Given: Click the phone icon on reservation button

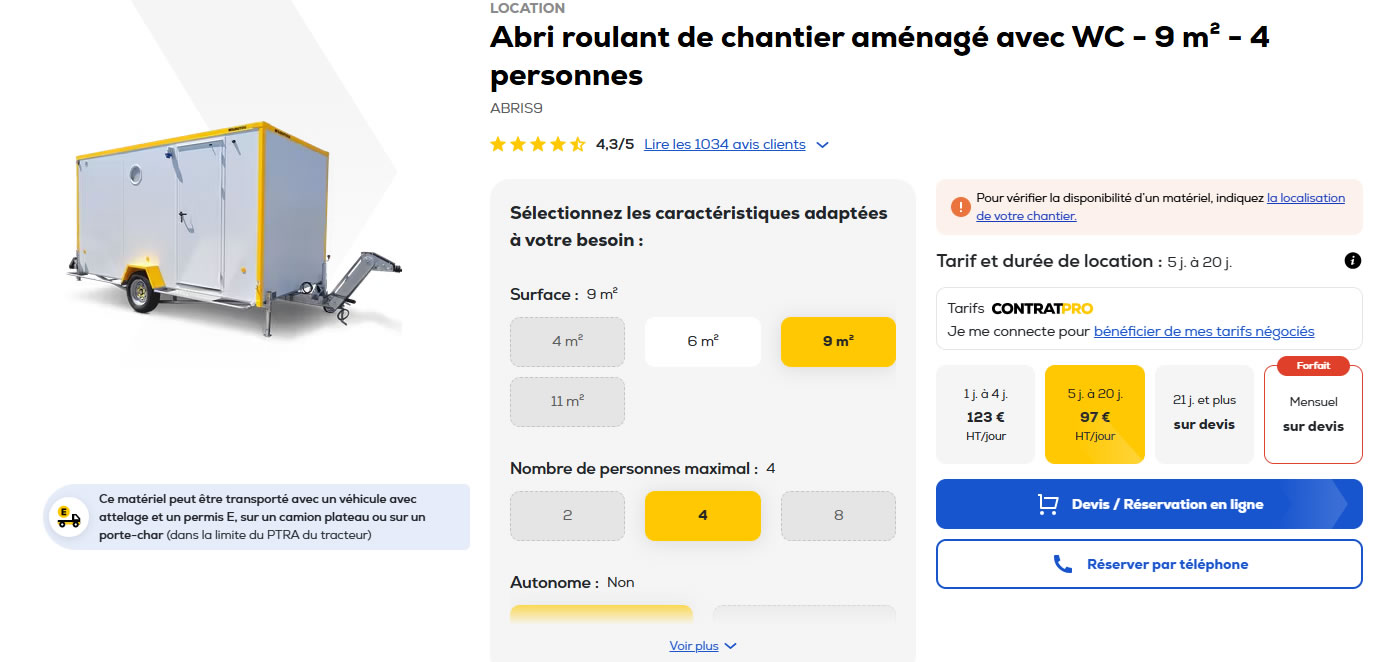Looking at the screenshot, I should click(x=1063, y=564).
